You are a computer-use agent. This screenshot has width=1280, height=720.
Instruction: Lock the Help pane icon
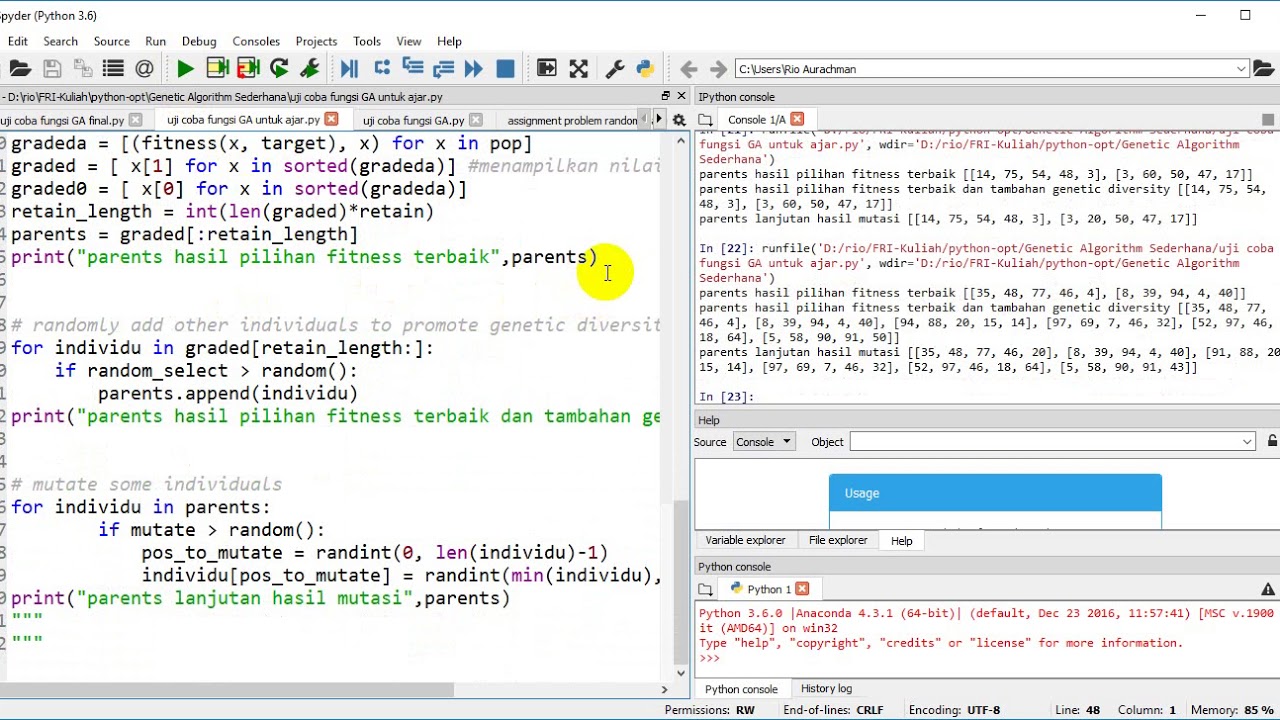[x=1272, y=441]
